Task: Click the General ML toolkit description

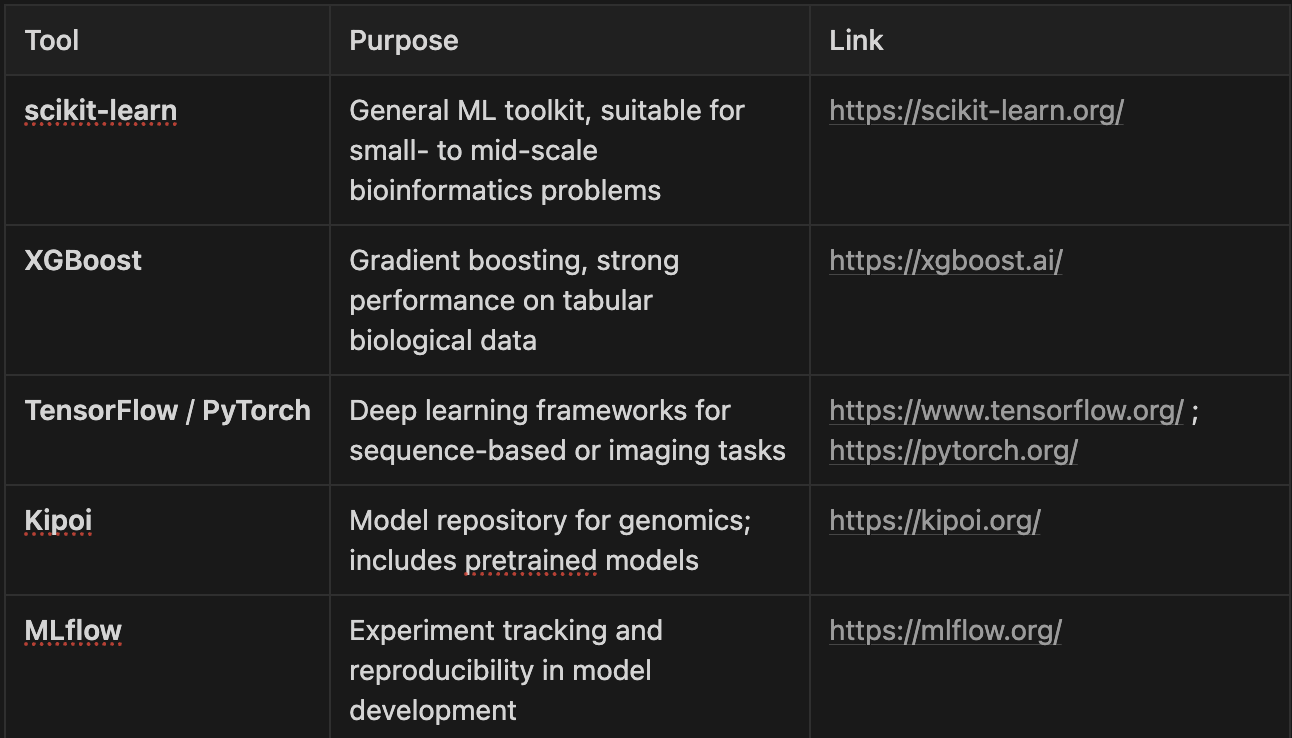Action: [547, 150]
